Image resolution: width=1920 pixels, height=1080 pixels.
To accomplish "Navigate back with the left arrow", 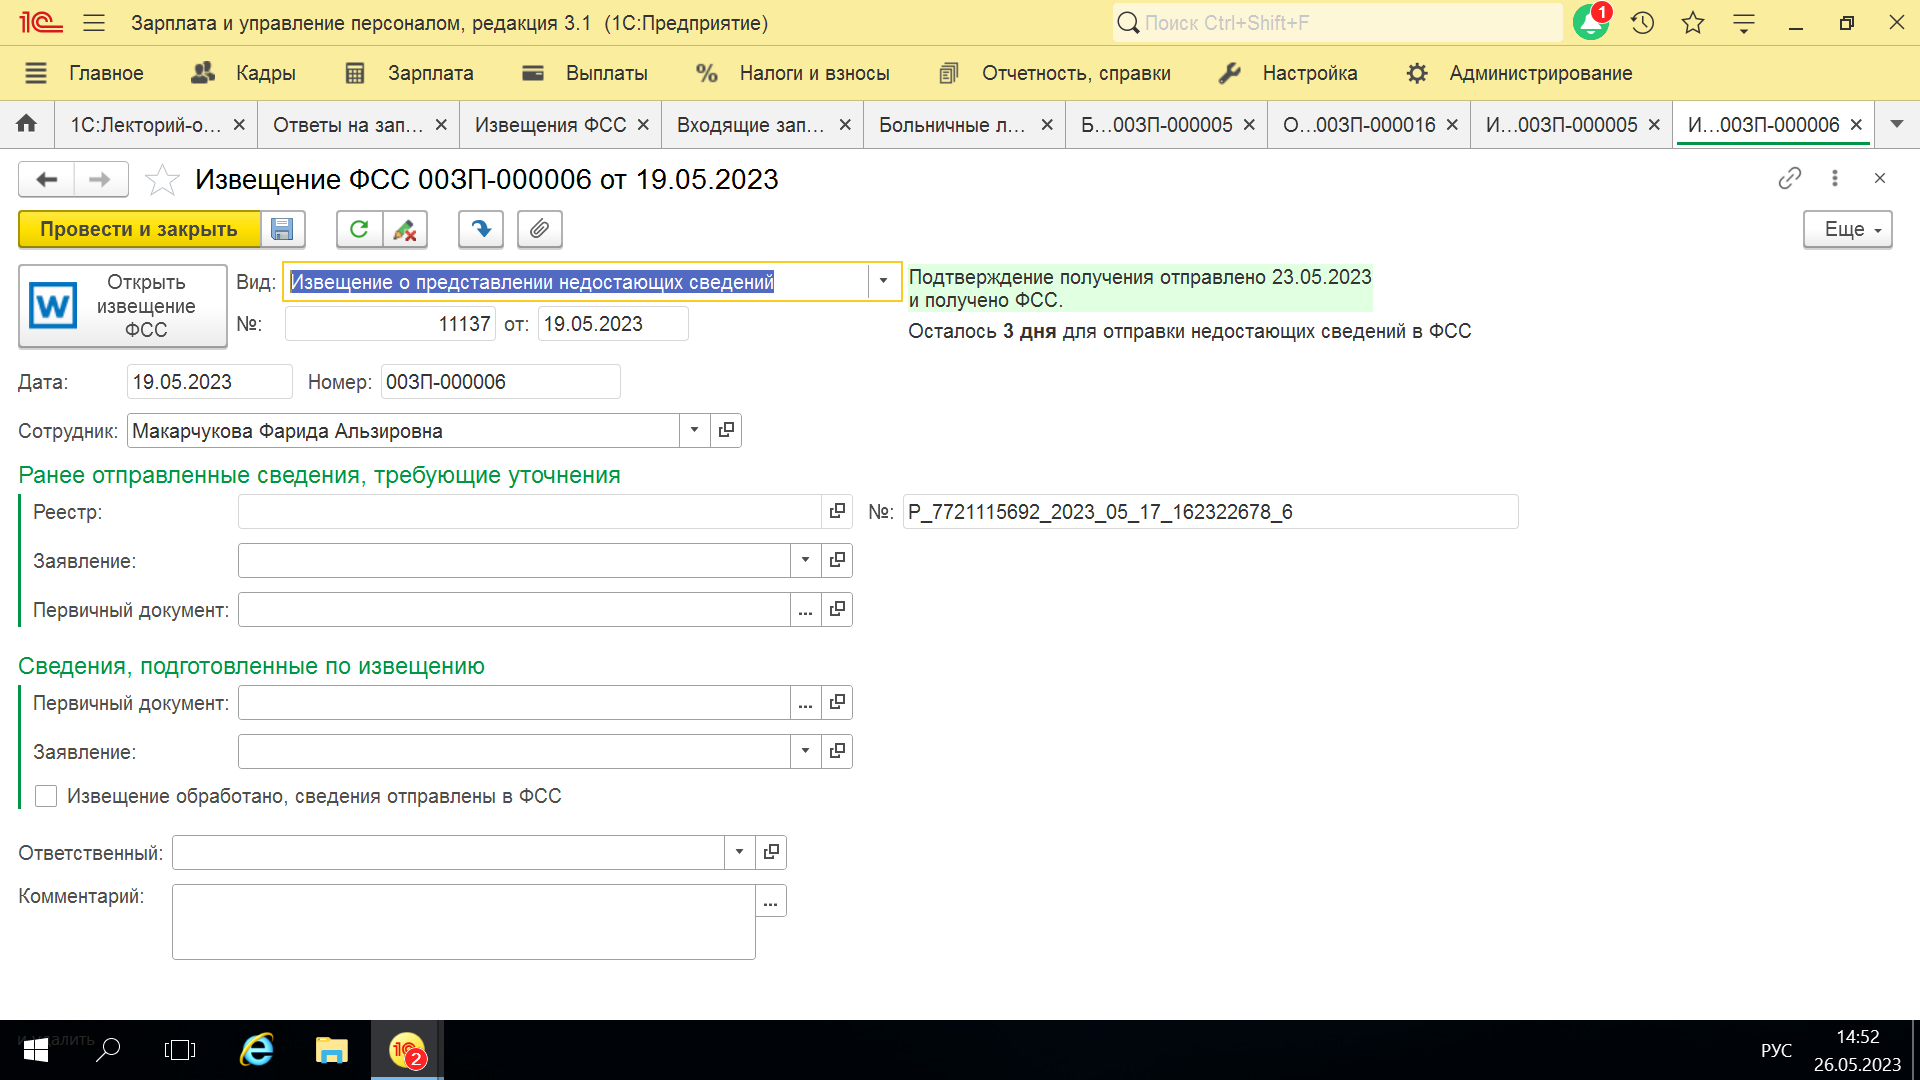I will click(x=46, y=179).
